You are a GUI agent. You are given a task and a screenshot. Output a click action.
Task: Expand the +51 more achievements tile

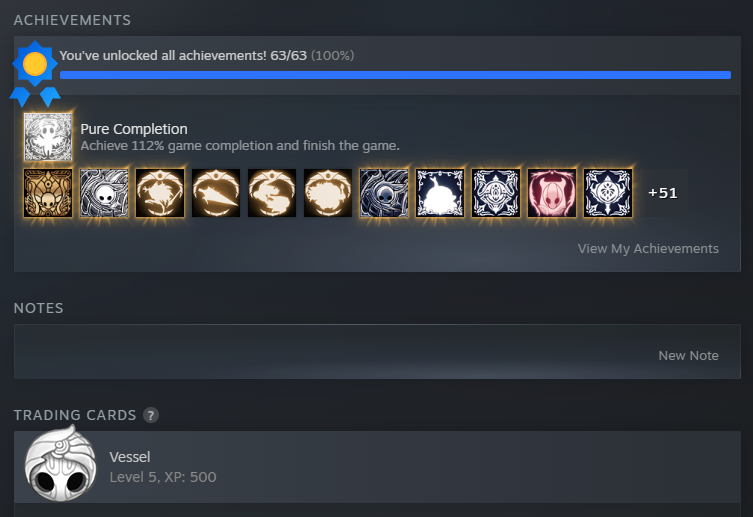coord(663,192)
